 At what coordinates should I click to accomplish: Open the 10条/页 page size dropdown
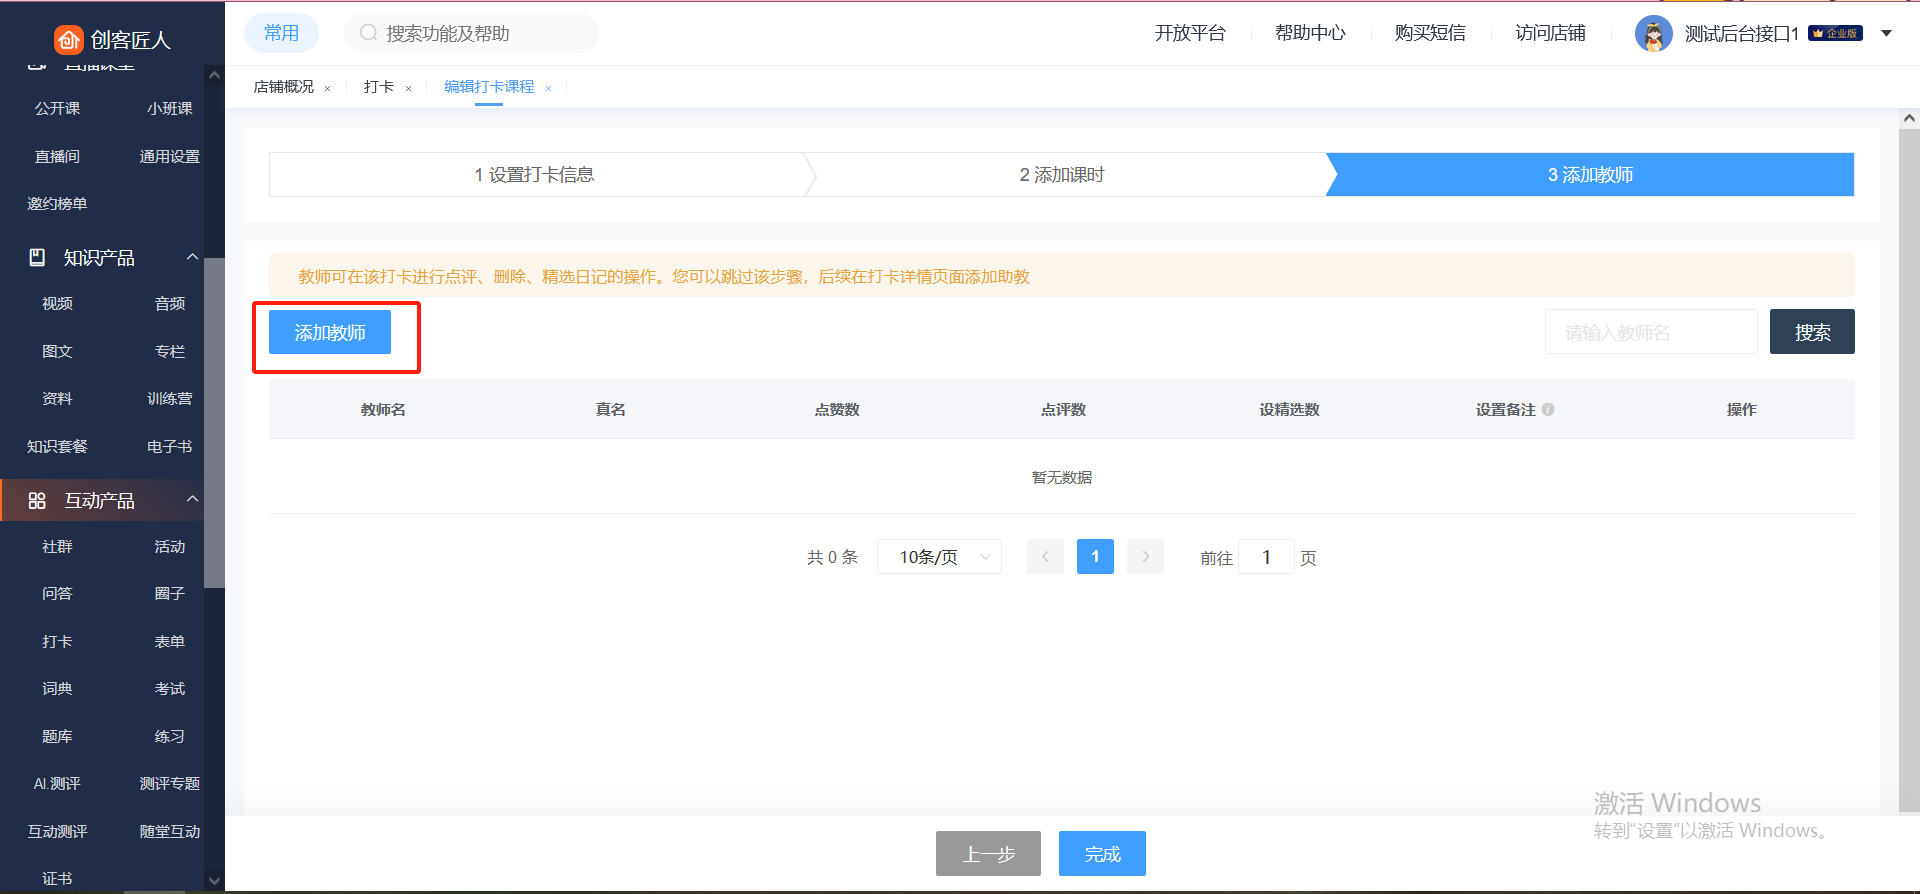(x=938, y=557)
